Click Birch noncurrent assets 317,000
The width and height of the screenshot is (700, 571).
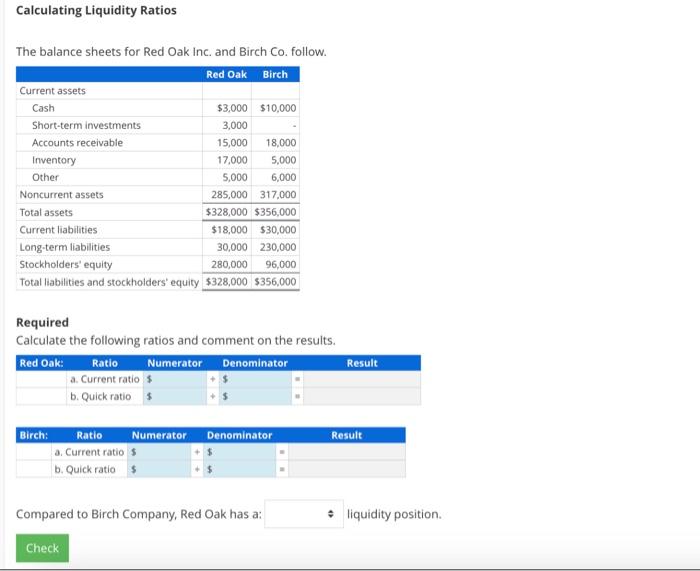point(278,195)
